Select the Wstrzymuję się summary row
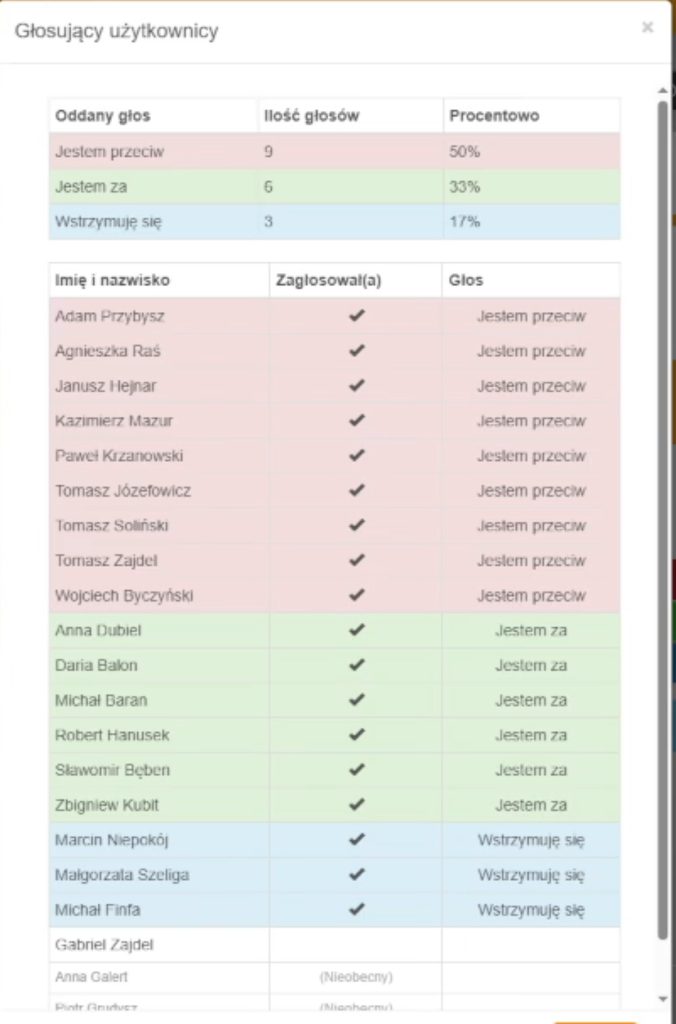 (x=334, y=221)
